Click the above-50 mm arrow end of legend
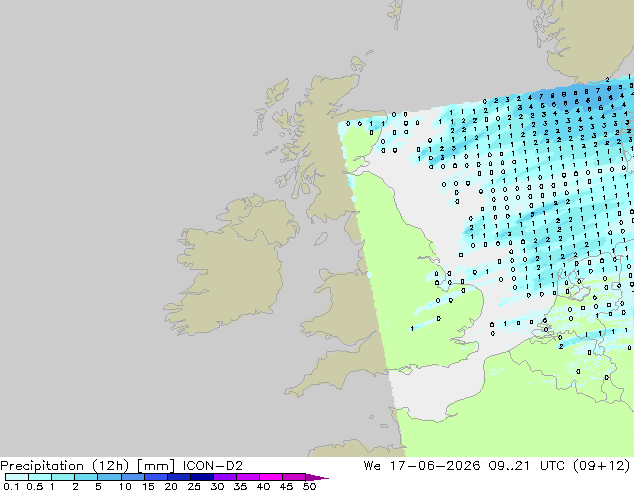The width and height of the screenshot is (634, 490). (317, 477)
